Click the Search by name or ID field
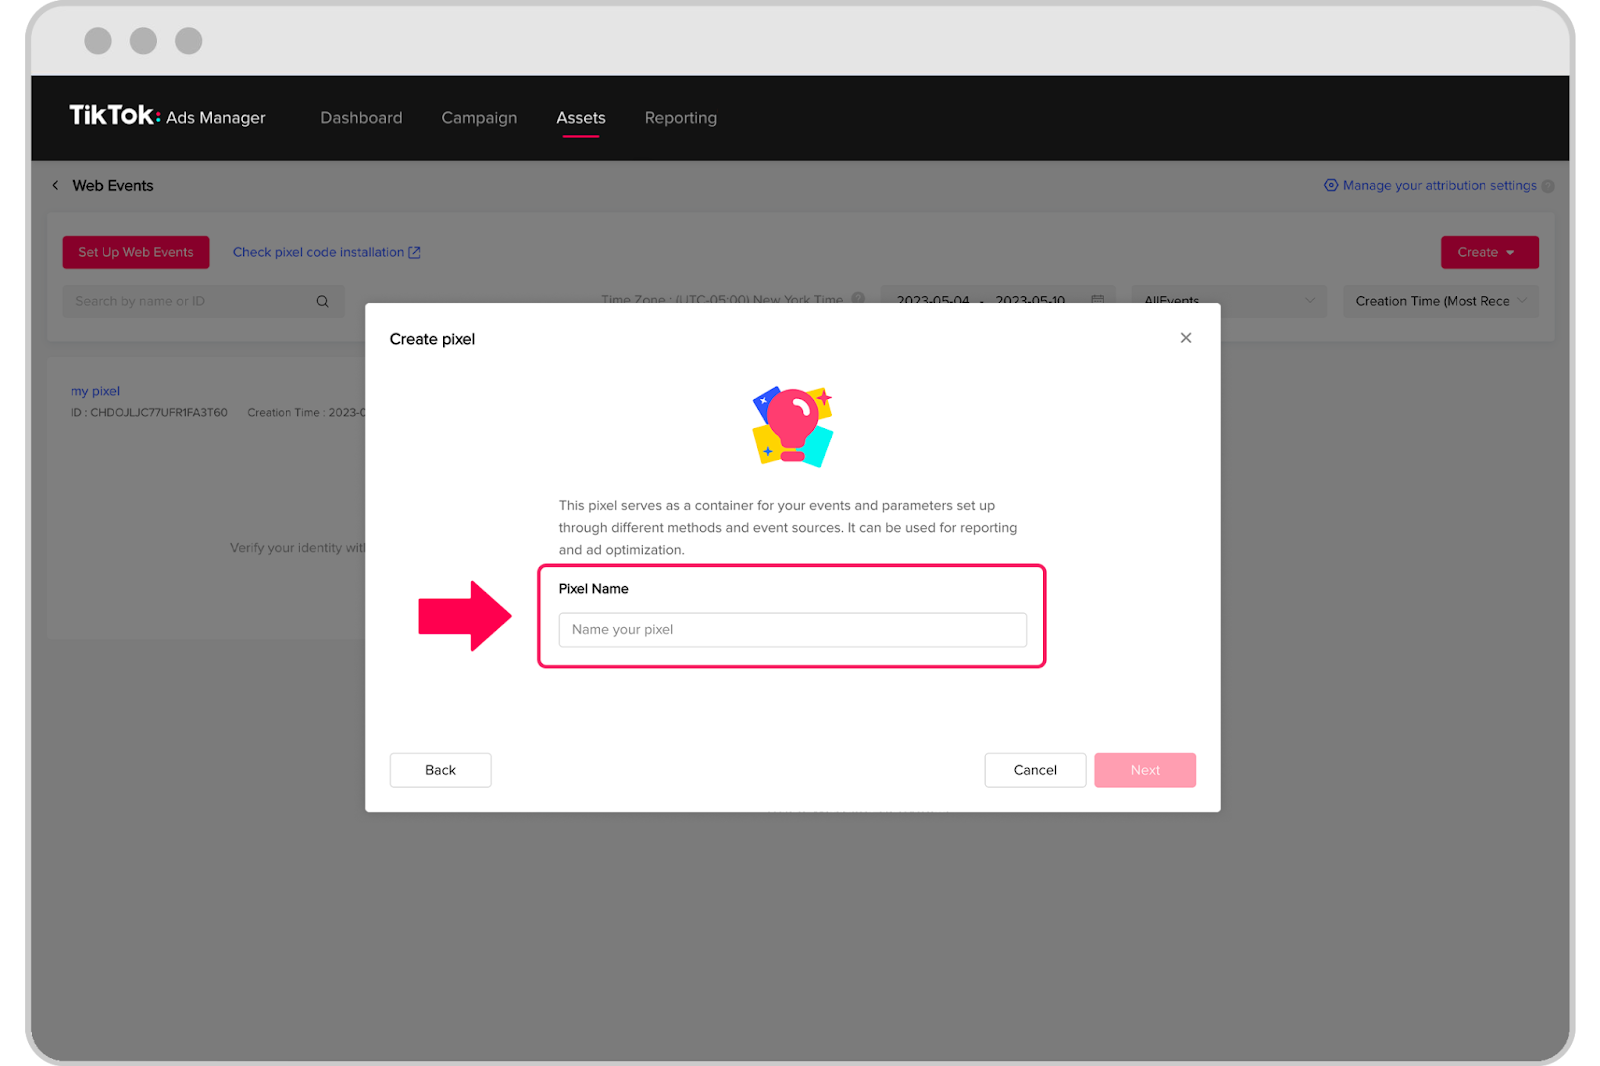The image size is (1600, 1066). click(x=203, y=301)
